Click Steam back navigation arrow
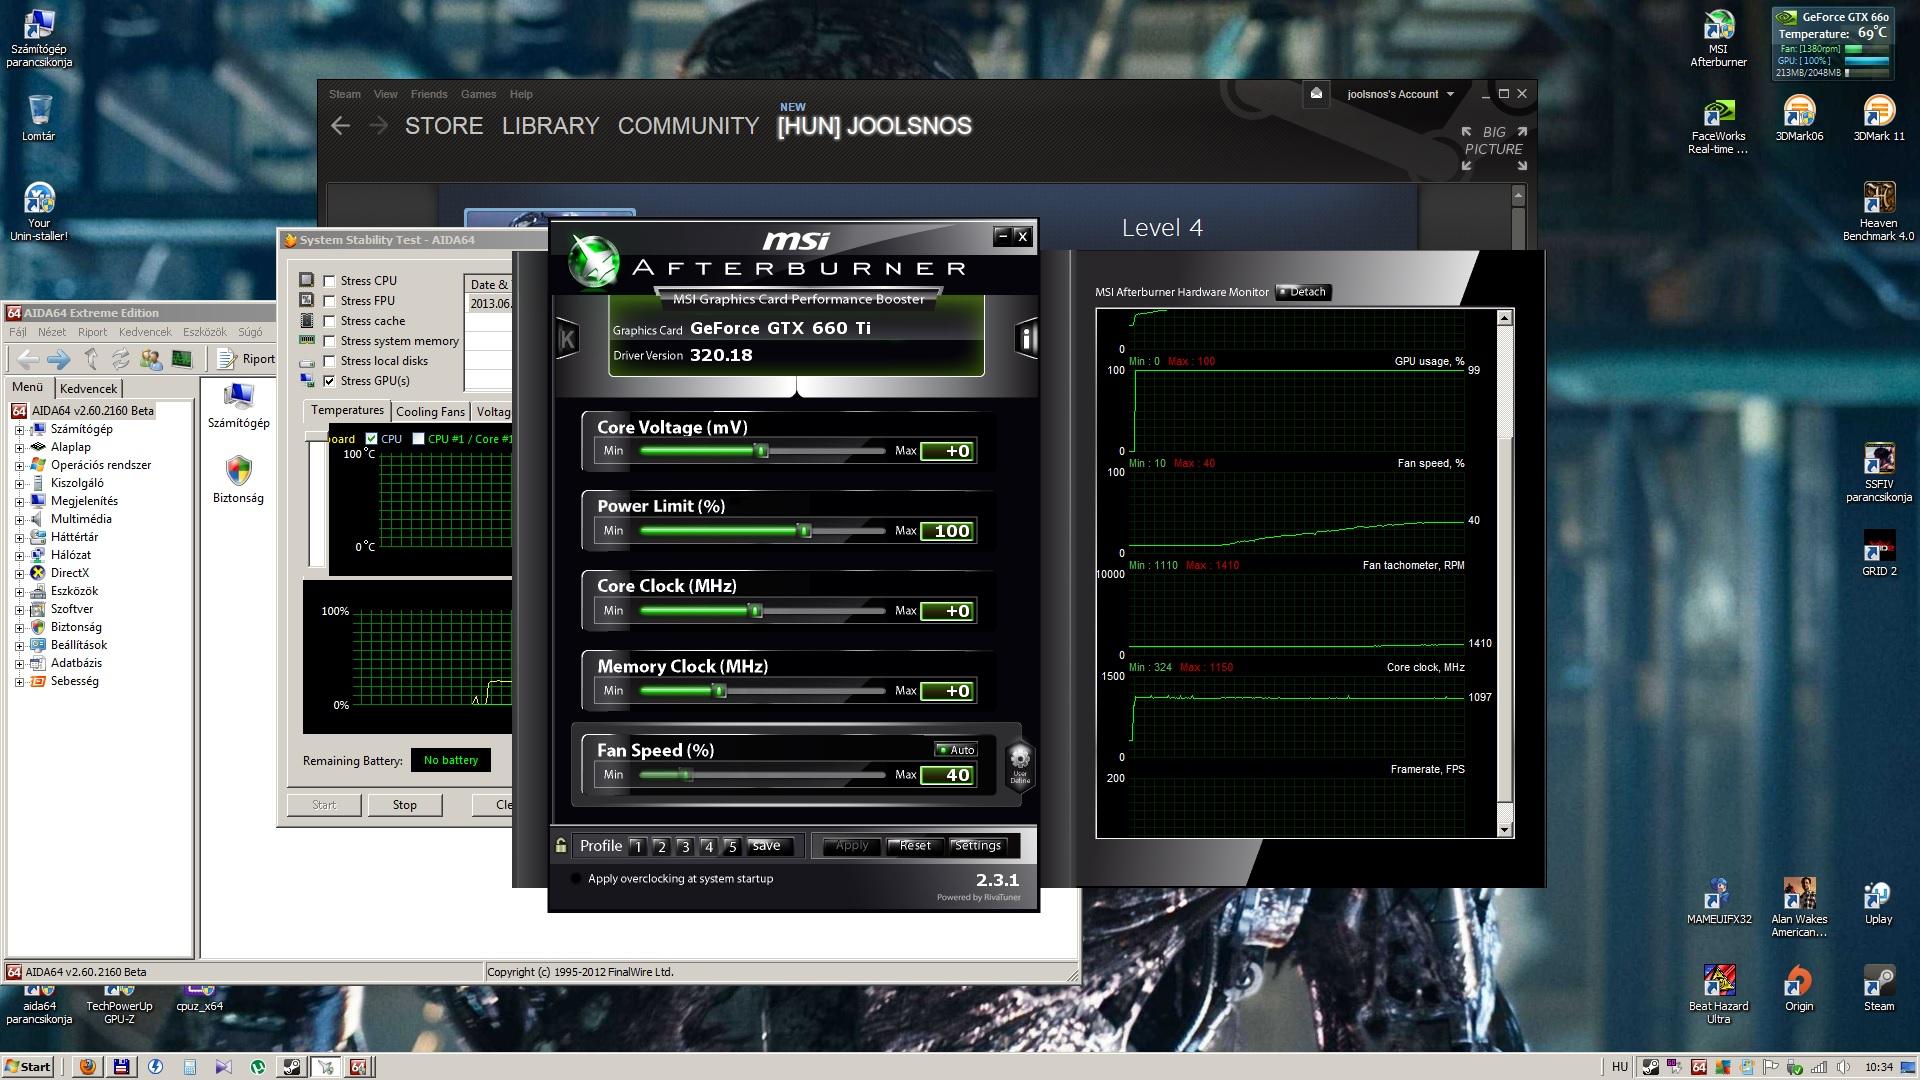Viewport: 1920px width, 1080px height. pyautogui.click(x=341, y=126)
